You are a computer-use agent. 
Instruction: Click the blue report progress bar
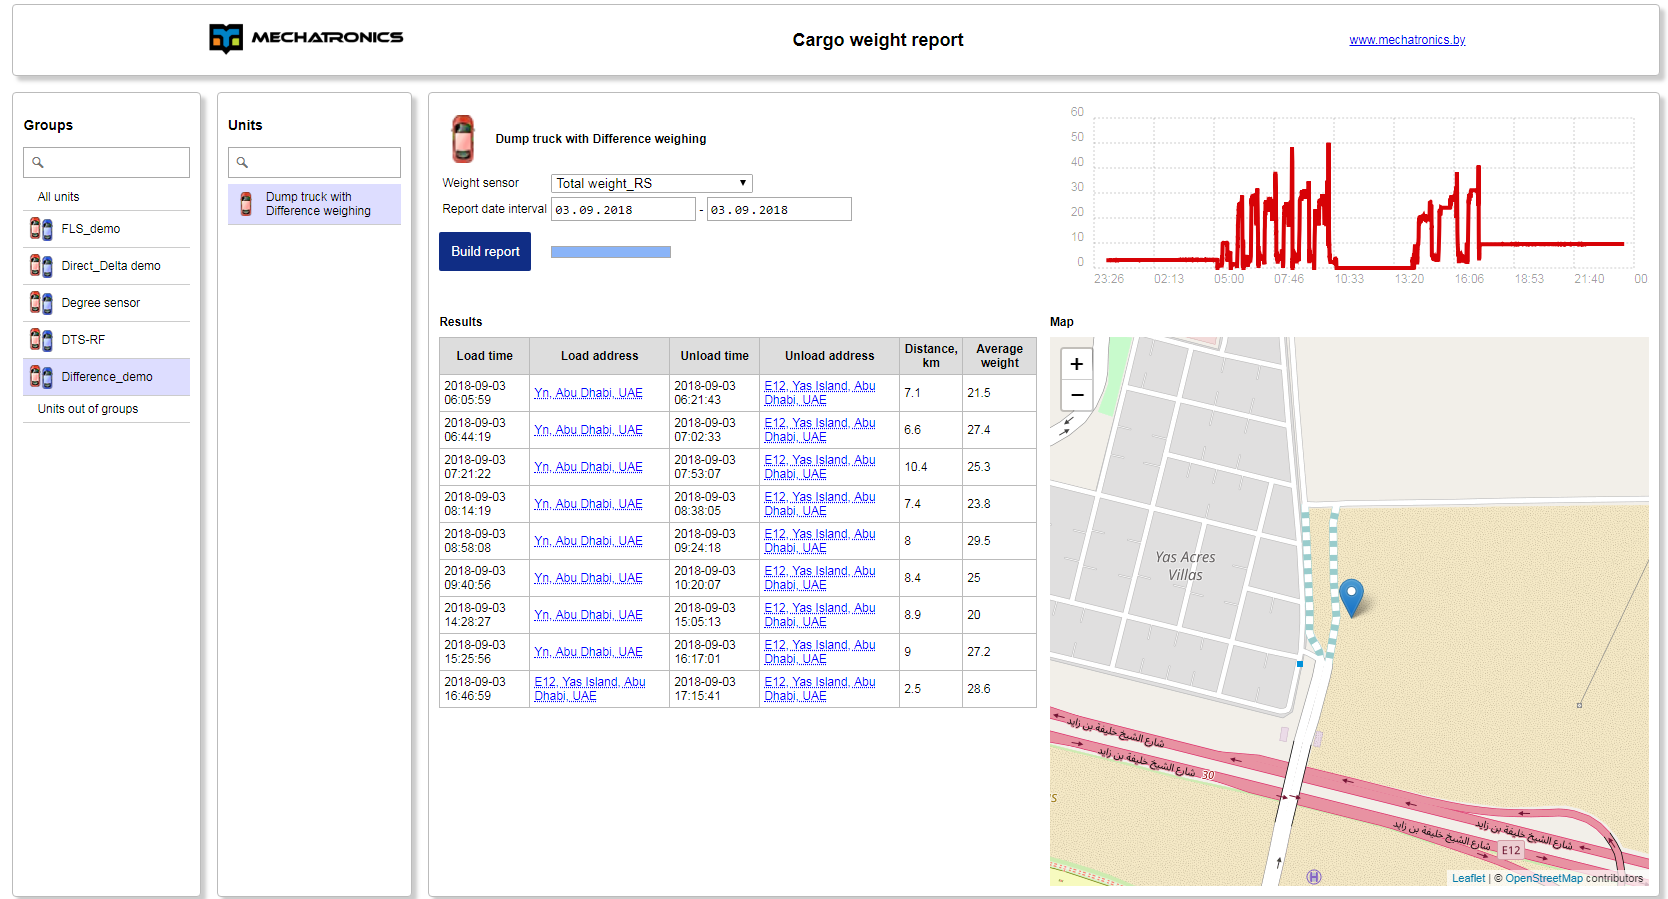[x=611, y=252]
